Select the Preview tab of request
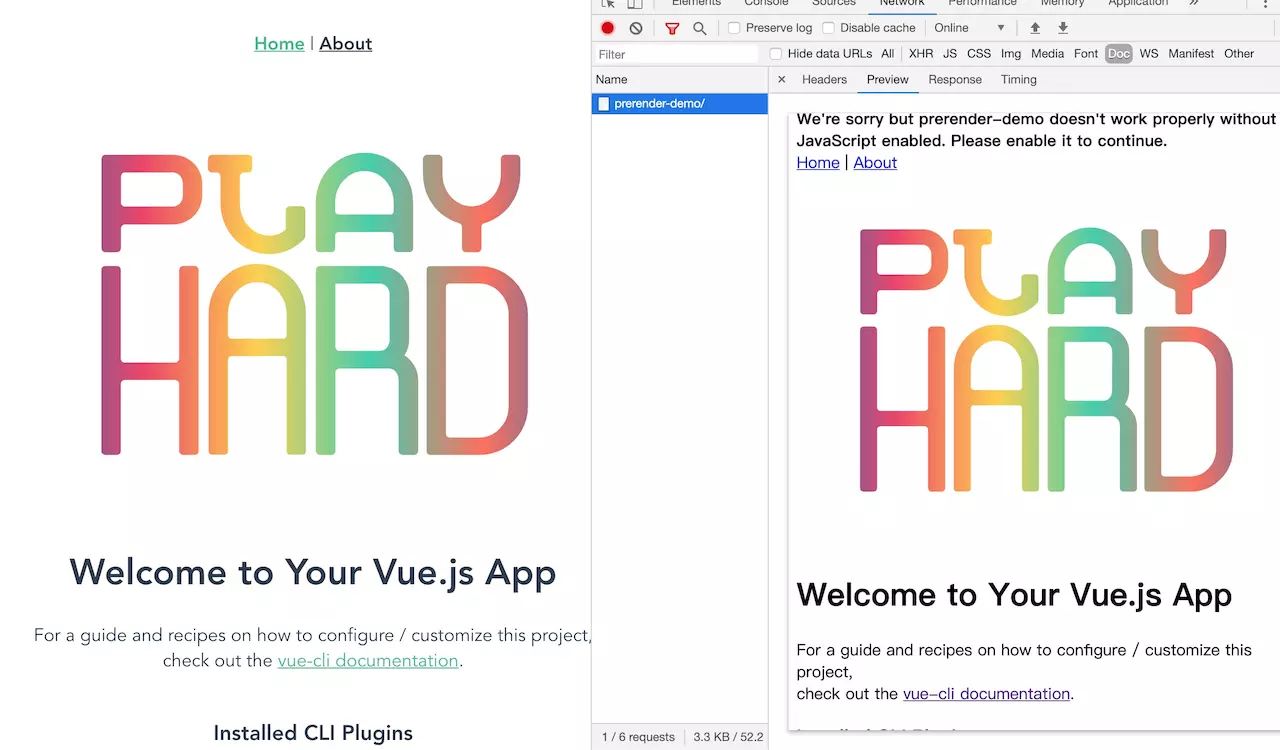 888,79
